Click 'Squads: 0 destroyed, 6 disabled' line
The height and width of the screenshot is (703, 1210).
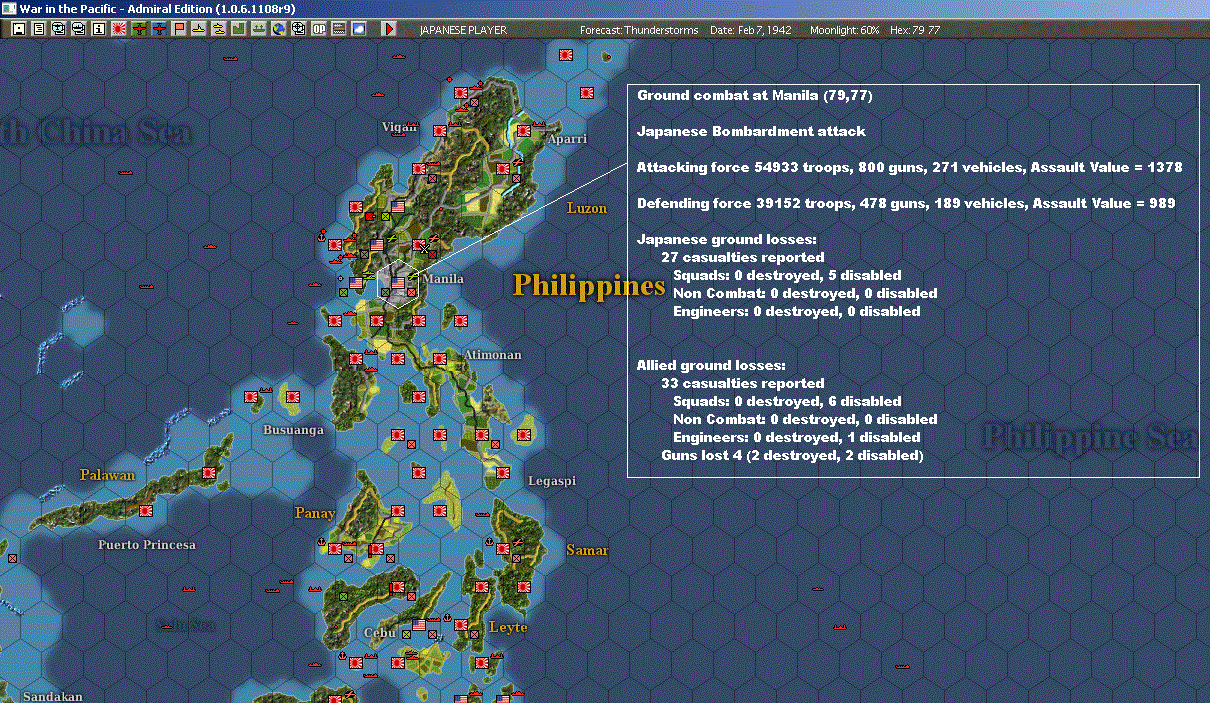coord(787,401)
